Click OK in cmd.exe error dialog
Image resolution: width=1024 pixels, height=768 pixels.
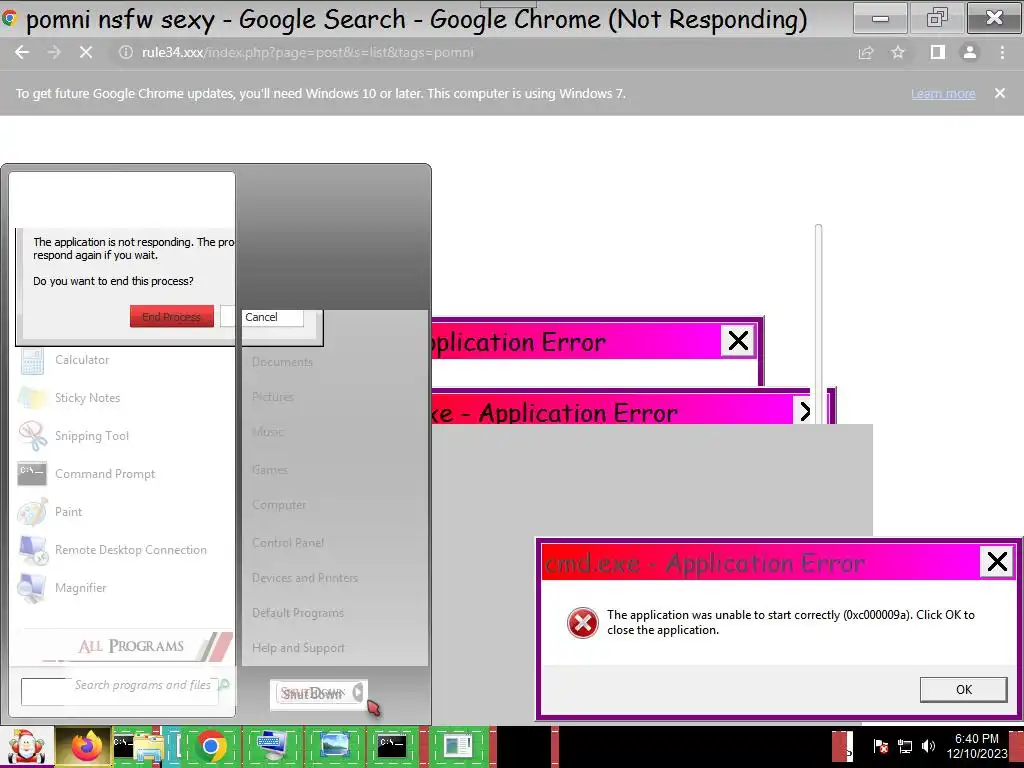963,690
